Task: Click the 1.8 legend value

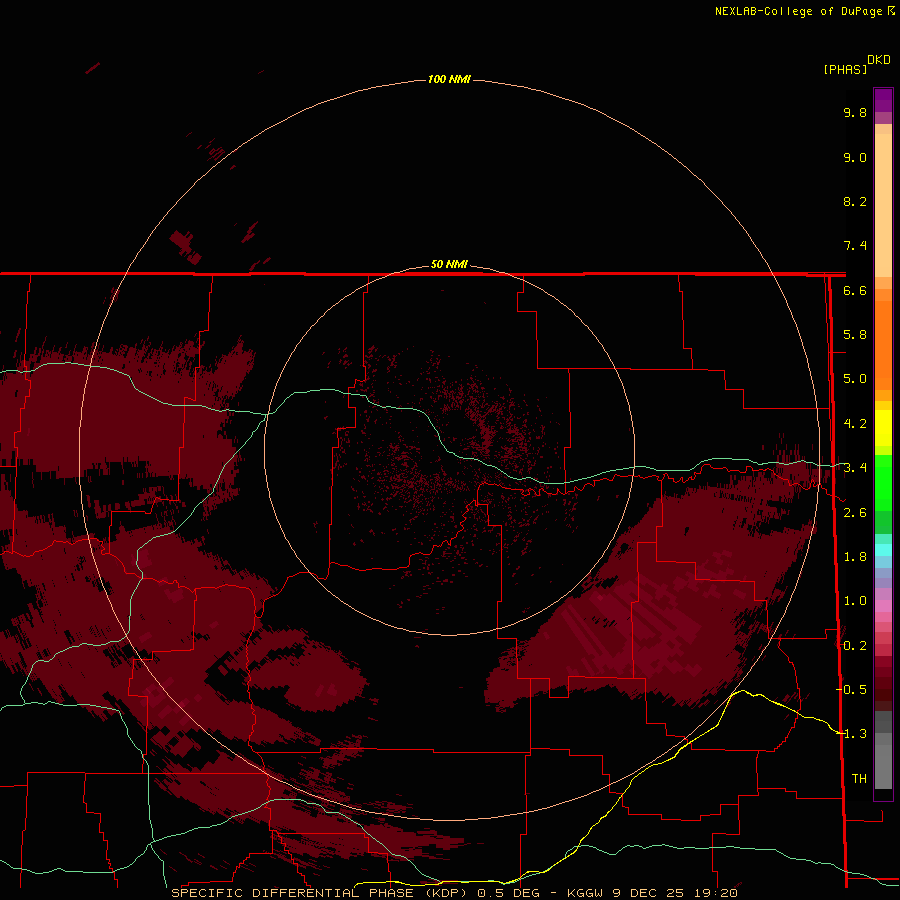Action: click(855, 557)
